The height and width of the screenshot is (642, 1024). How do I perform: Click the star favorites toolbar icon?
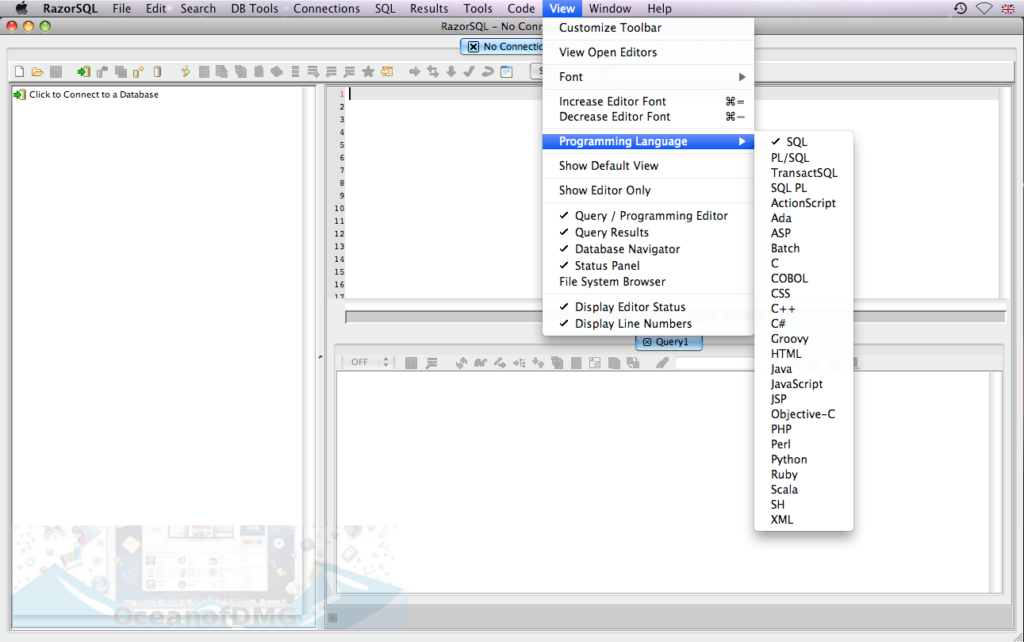click(x=368, y=72)
